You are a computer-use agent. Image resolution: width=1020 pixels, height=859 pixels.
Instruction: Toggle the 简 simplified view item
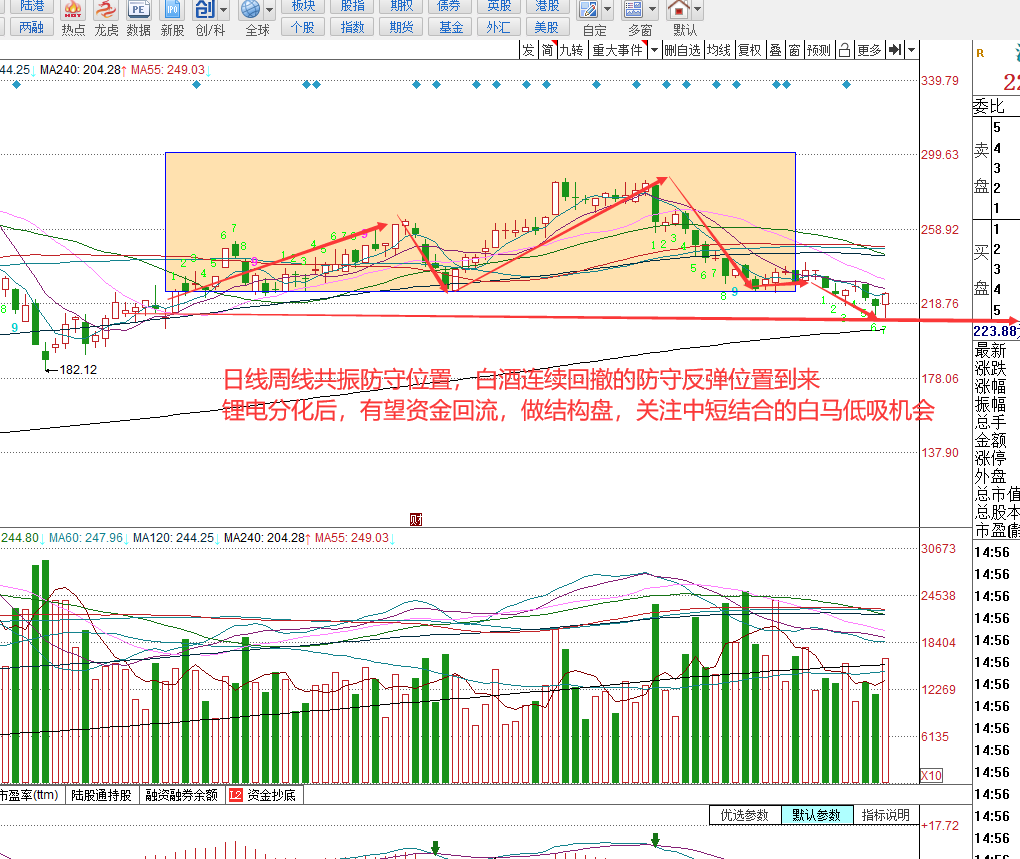click(548, 50)
